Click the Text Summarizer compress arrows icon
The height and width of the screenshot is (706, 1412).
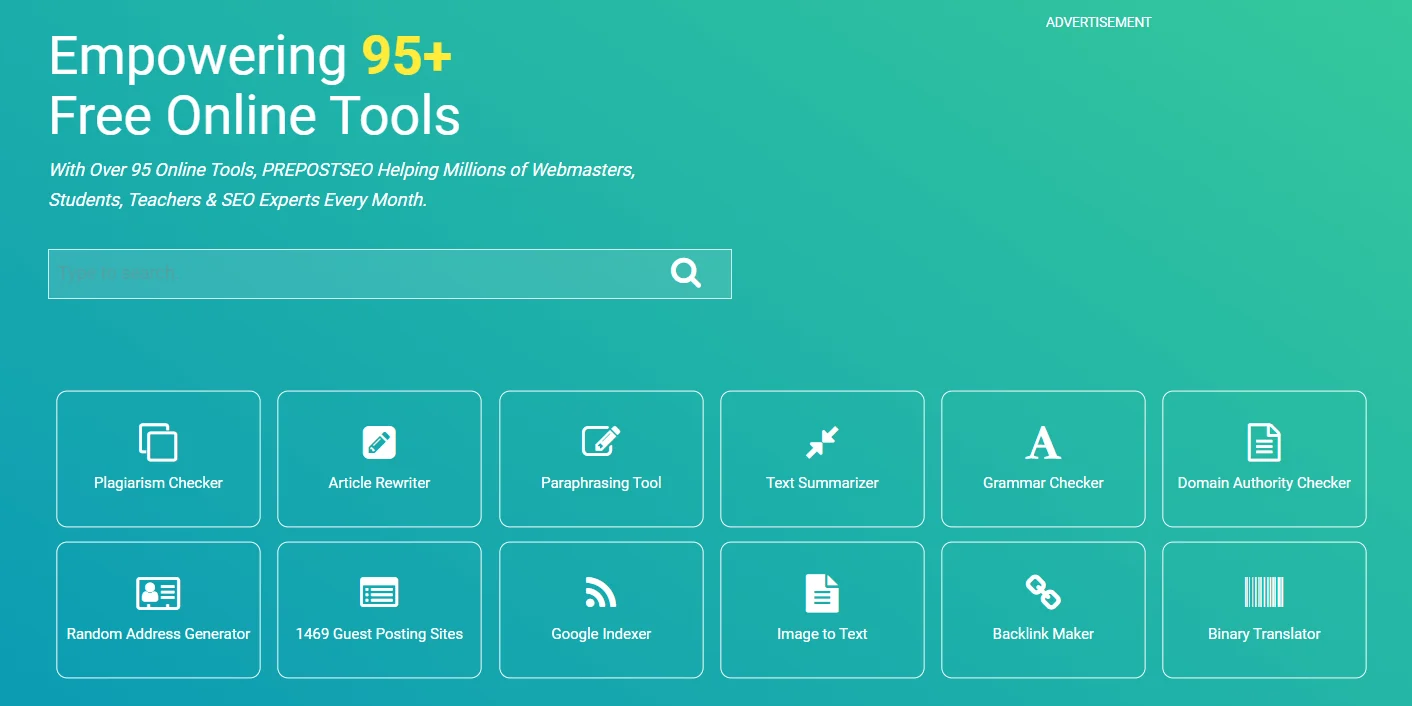point(822,442)
